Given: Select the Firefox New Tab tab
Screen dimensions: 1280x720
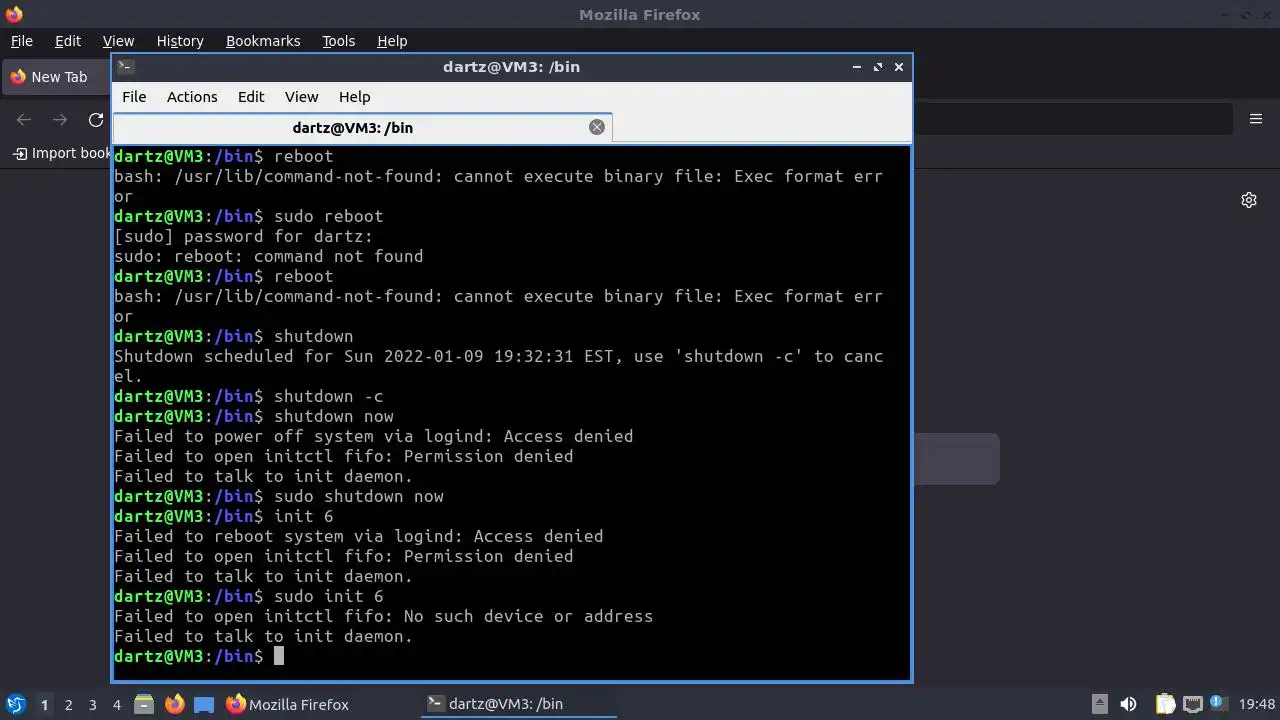Looking at the screenshot, I should (x=56, y=77).
